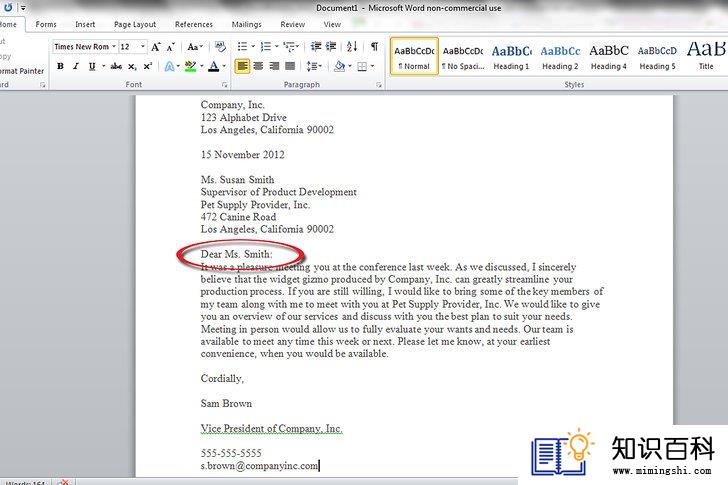Image resolution: width=728 pixels, height=485 pixels.
Task: Expand underline style dropdown arrow
Action: tap(103, 66)
